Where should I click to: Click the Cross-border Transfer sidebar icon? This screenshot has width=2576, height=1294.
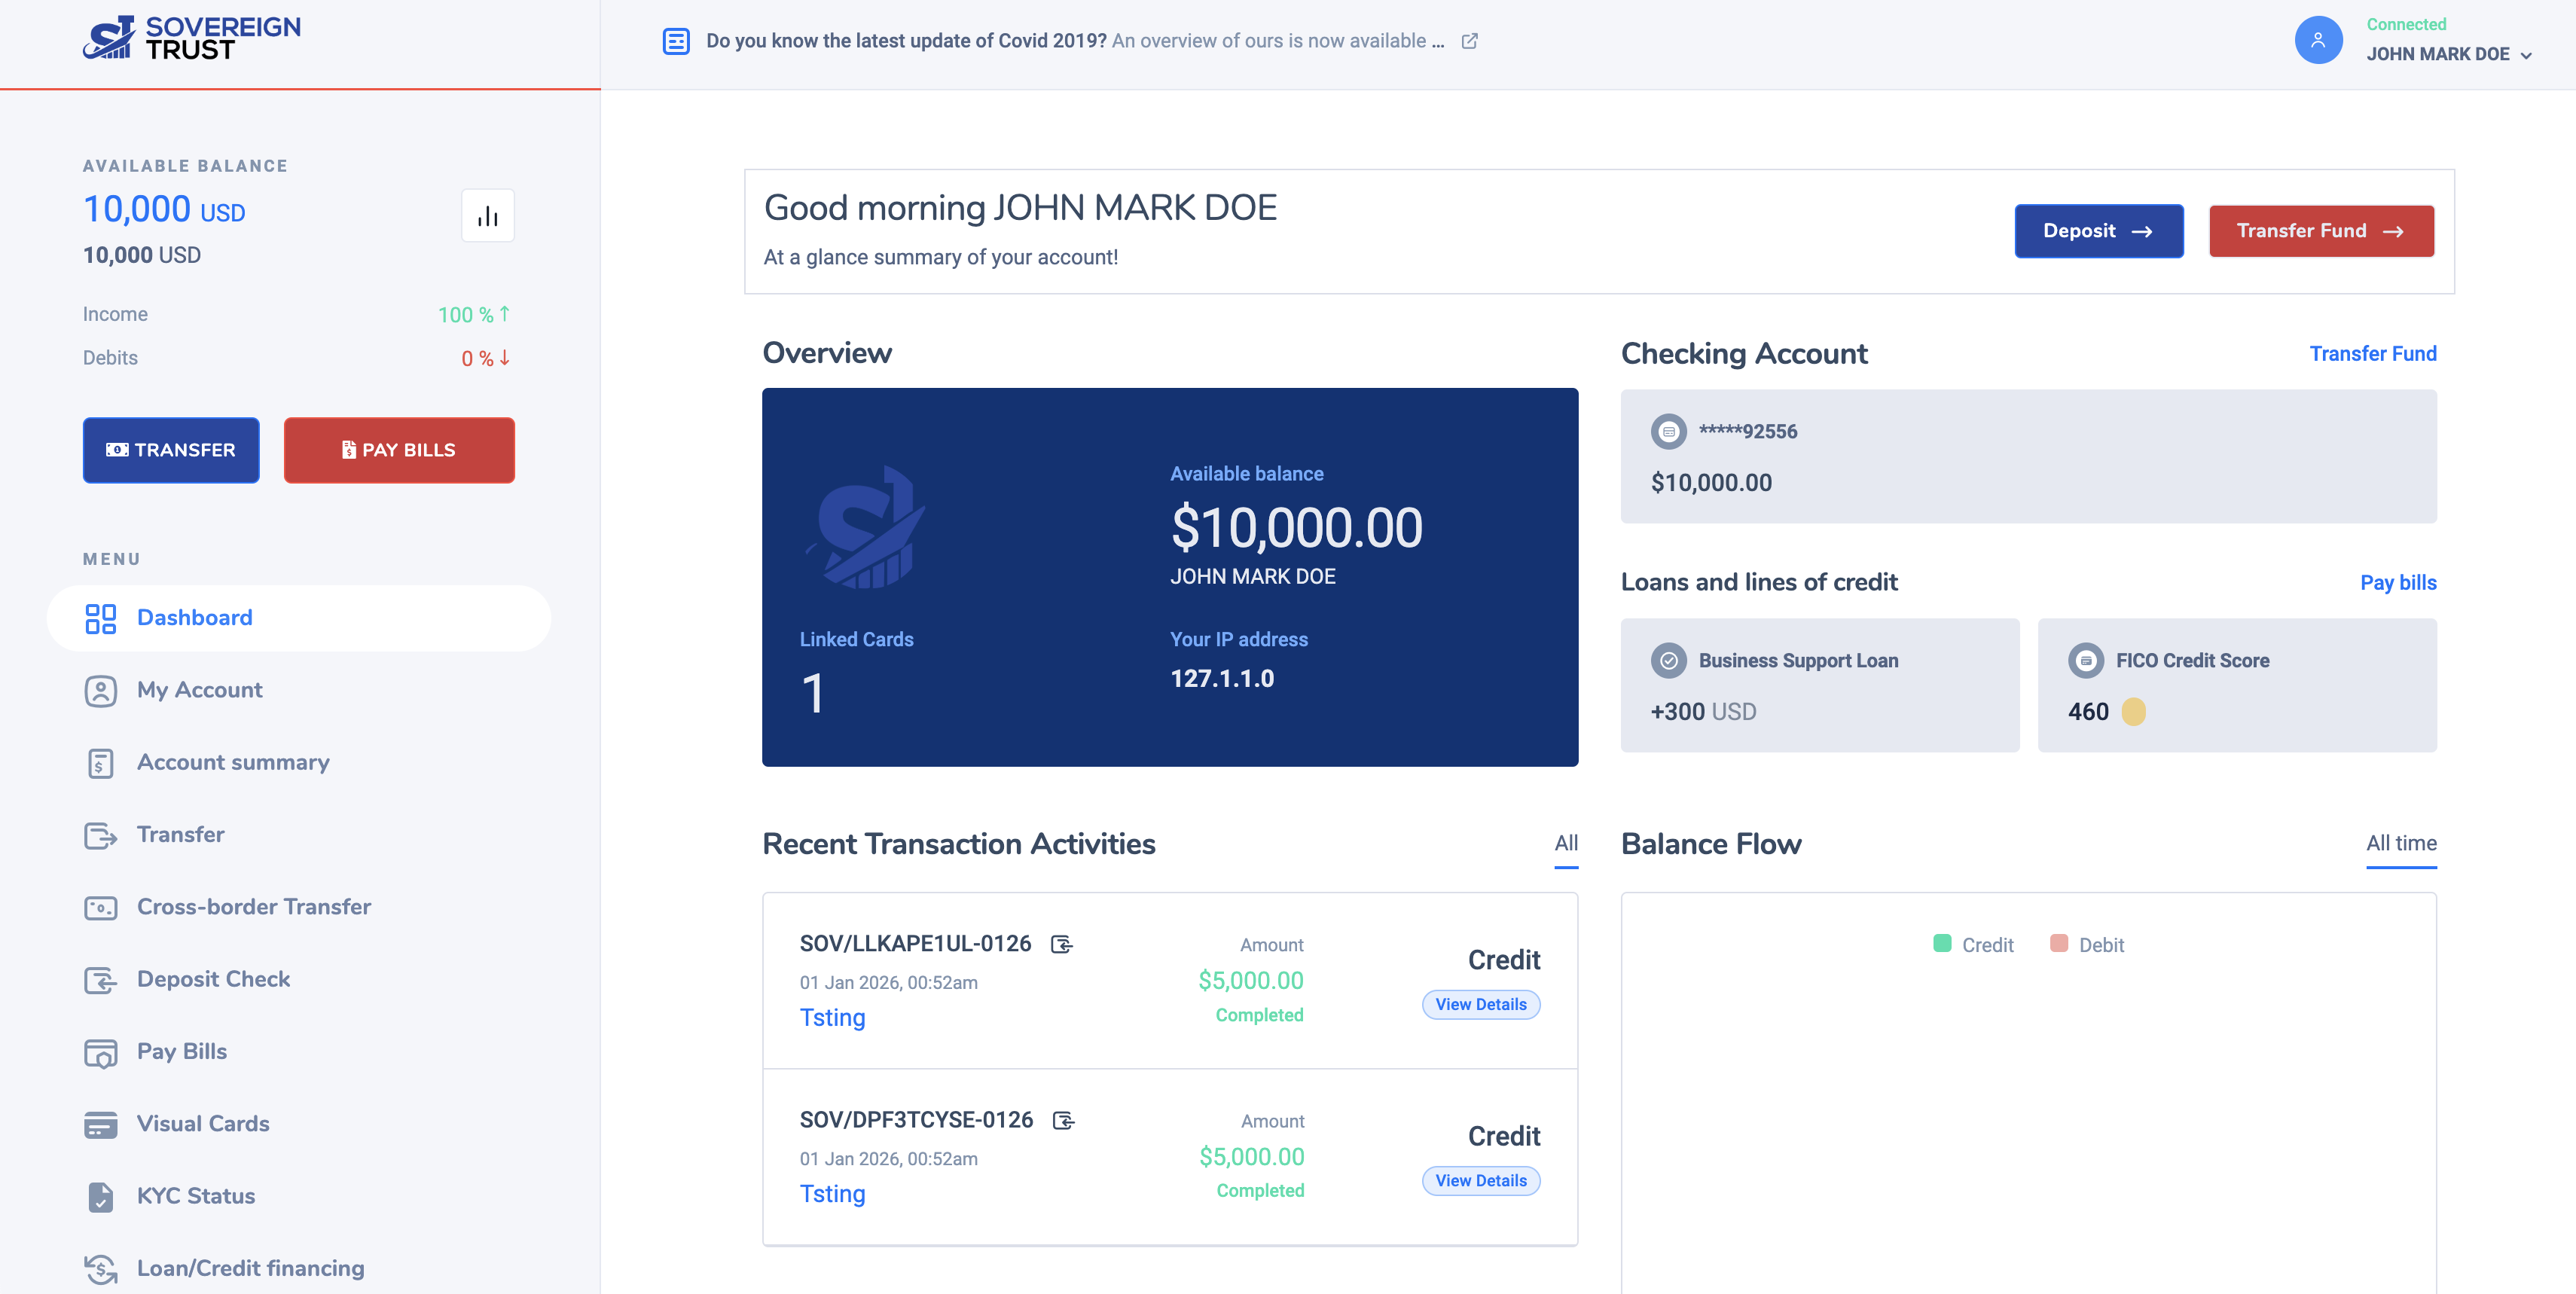[x=100, y=907]
